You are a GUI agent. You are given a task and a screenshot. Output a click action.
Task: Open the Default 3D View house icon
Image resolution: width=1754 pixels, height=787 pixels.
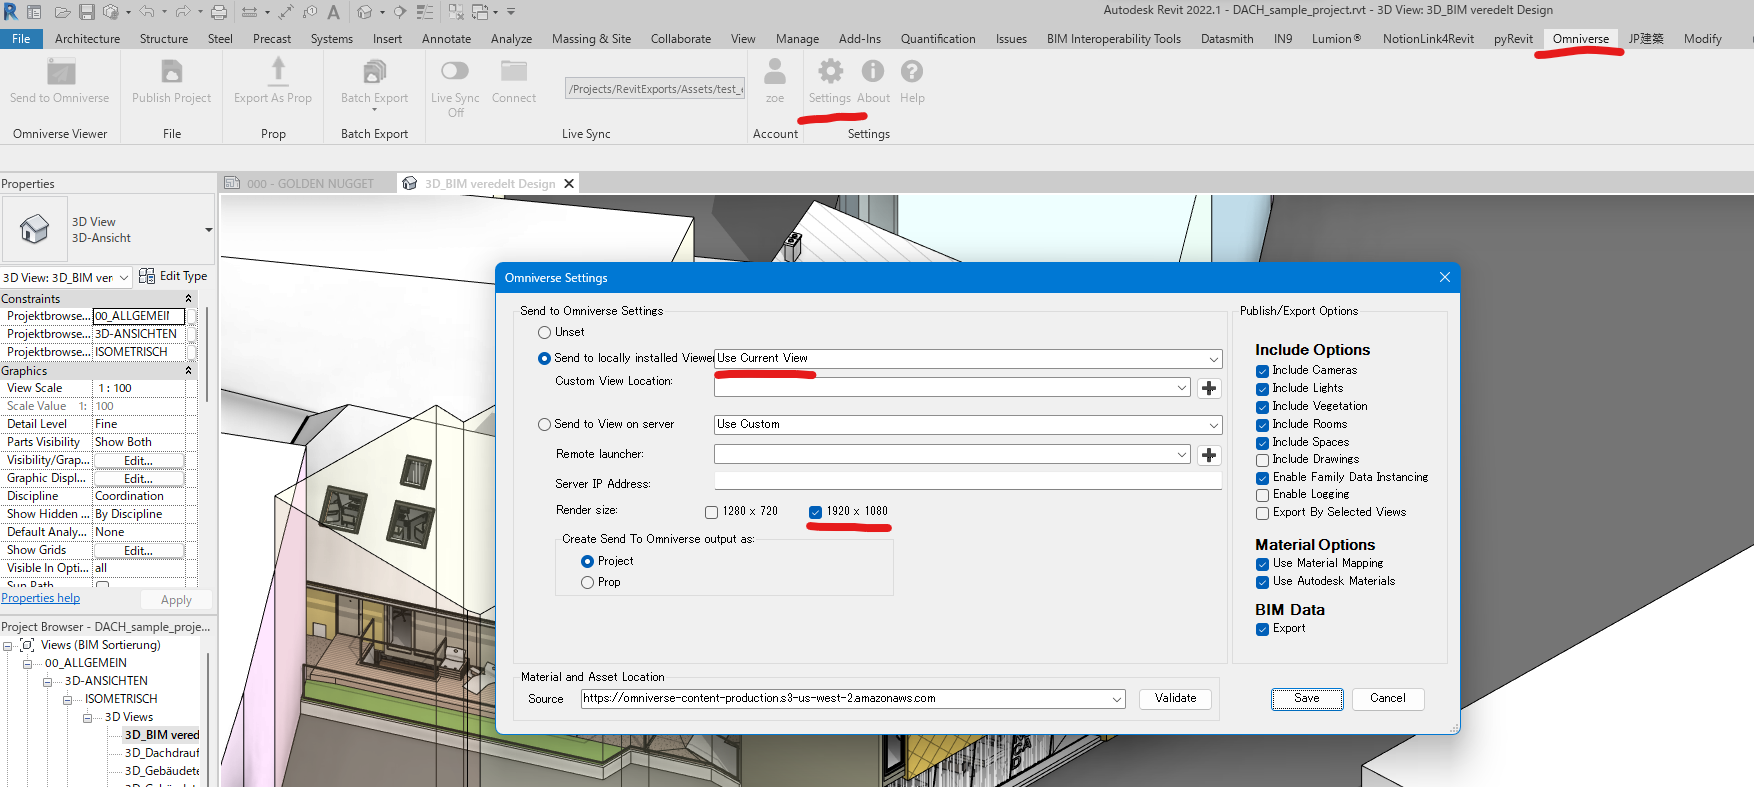[365, 12]
